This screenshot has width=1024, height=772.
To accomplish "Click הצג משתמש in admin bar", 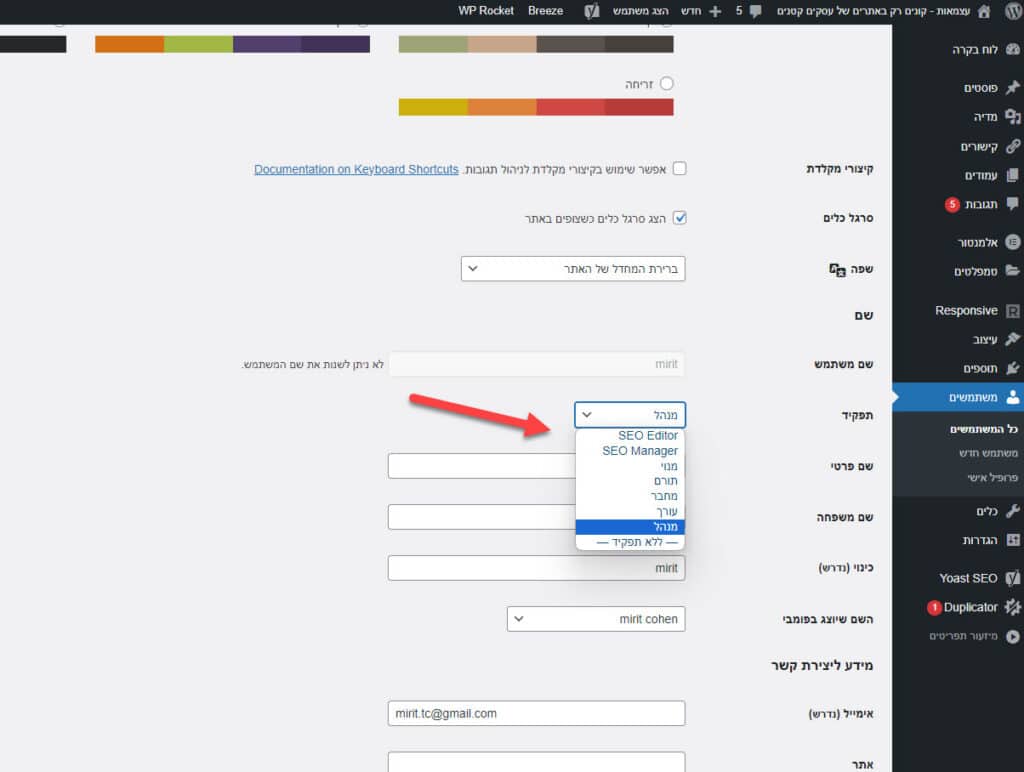I will pos(641,11).
